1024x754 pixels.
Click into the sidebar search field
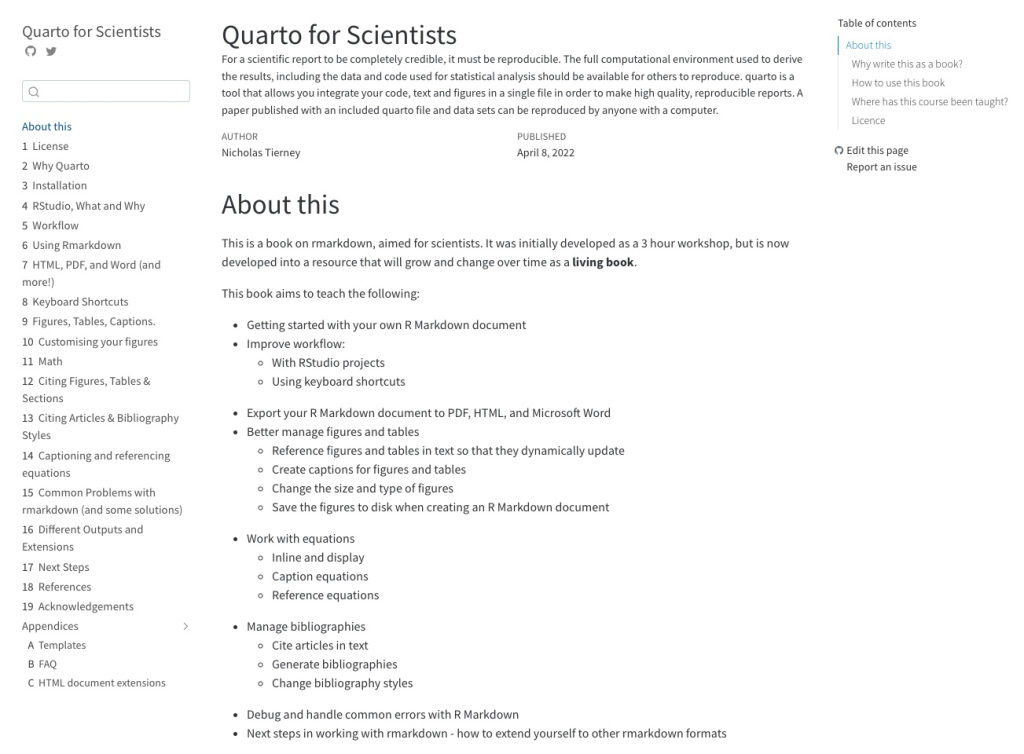(x=106, y=91)
